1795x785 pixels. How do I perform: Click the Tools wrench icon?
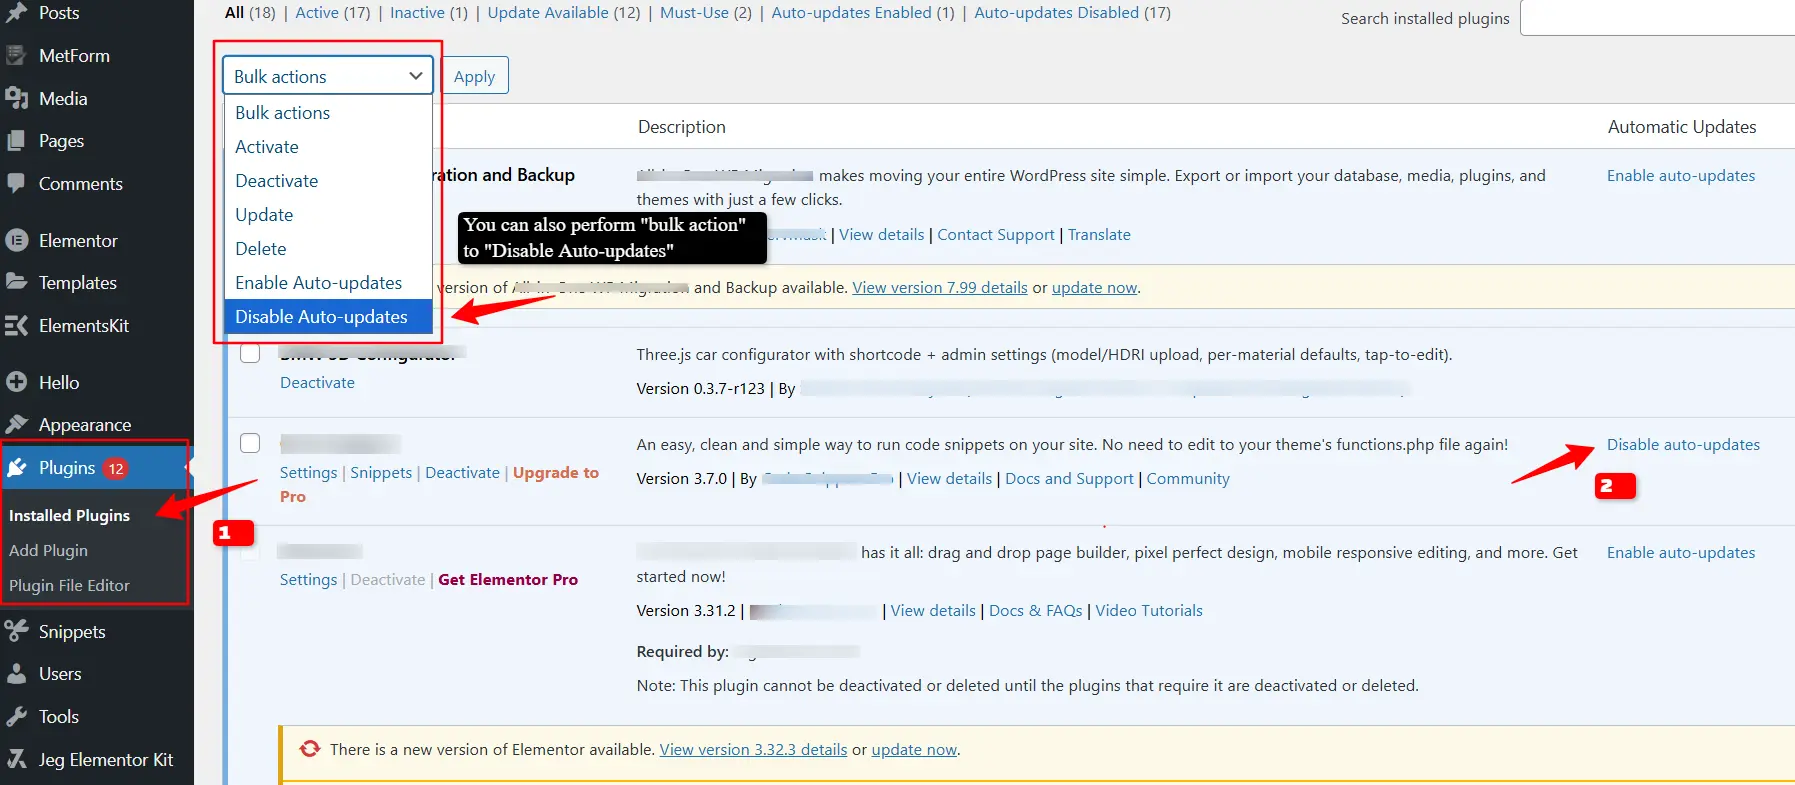pyautogui.click(x=16, y=716)
